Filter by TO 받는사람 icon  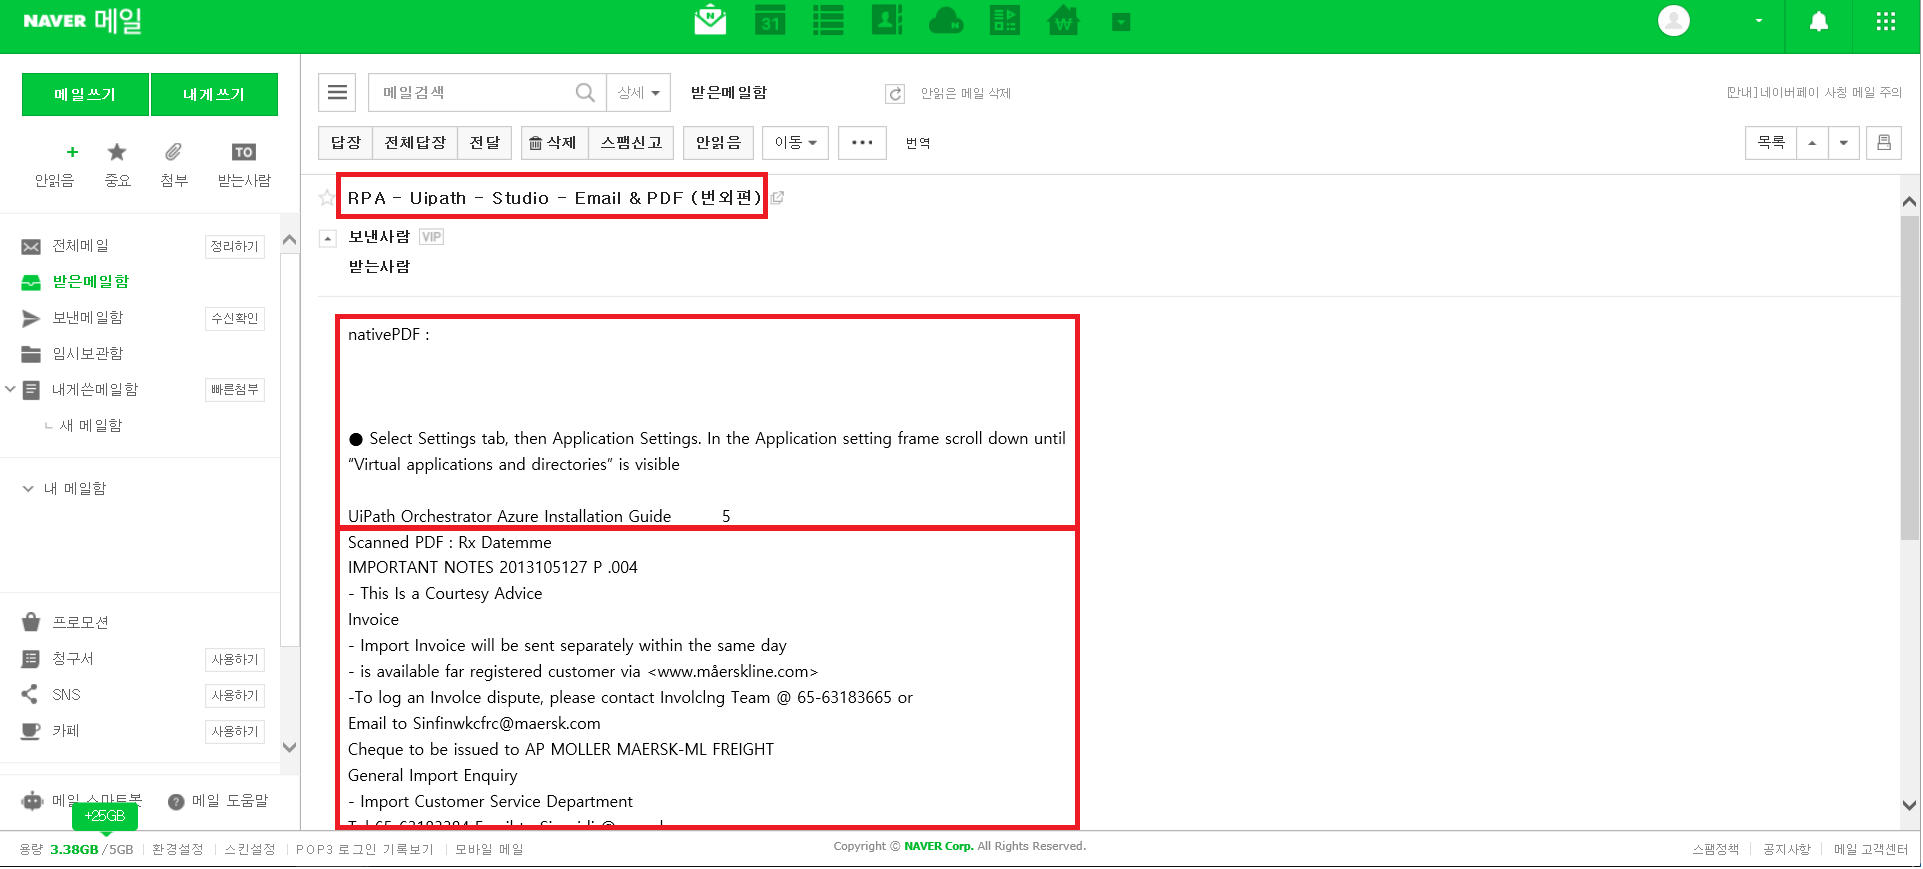(x=244, y=165)
